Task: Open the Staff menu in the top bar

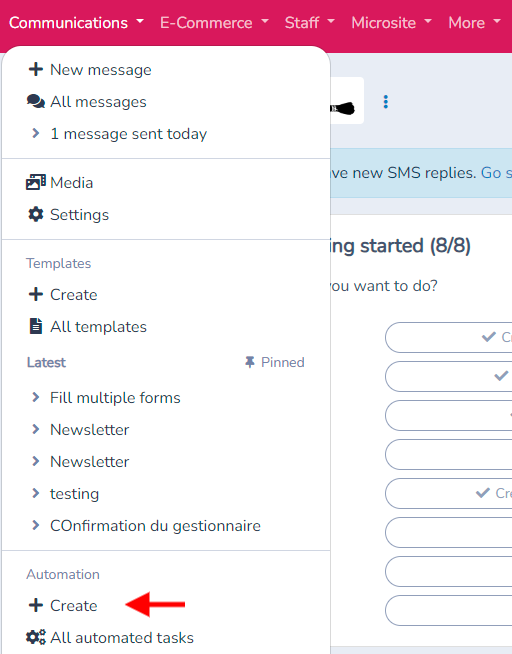Action: pyautogui.click(x=309, y=23)
